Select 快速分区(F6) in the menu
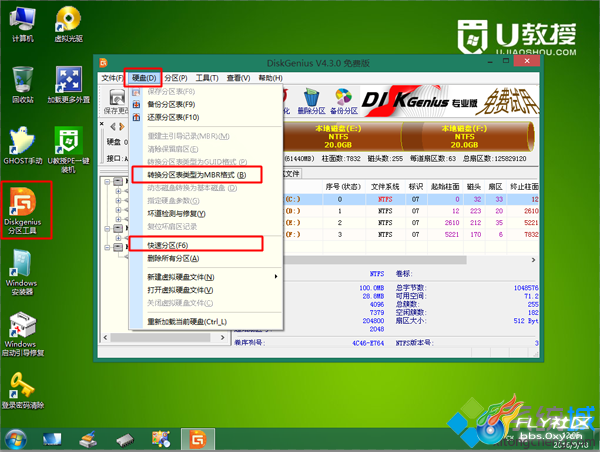 click(206, 245)
